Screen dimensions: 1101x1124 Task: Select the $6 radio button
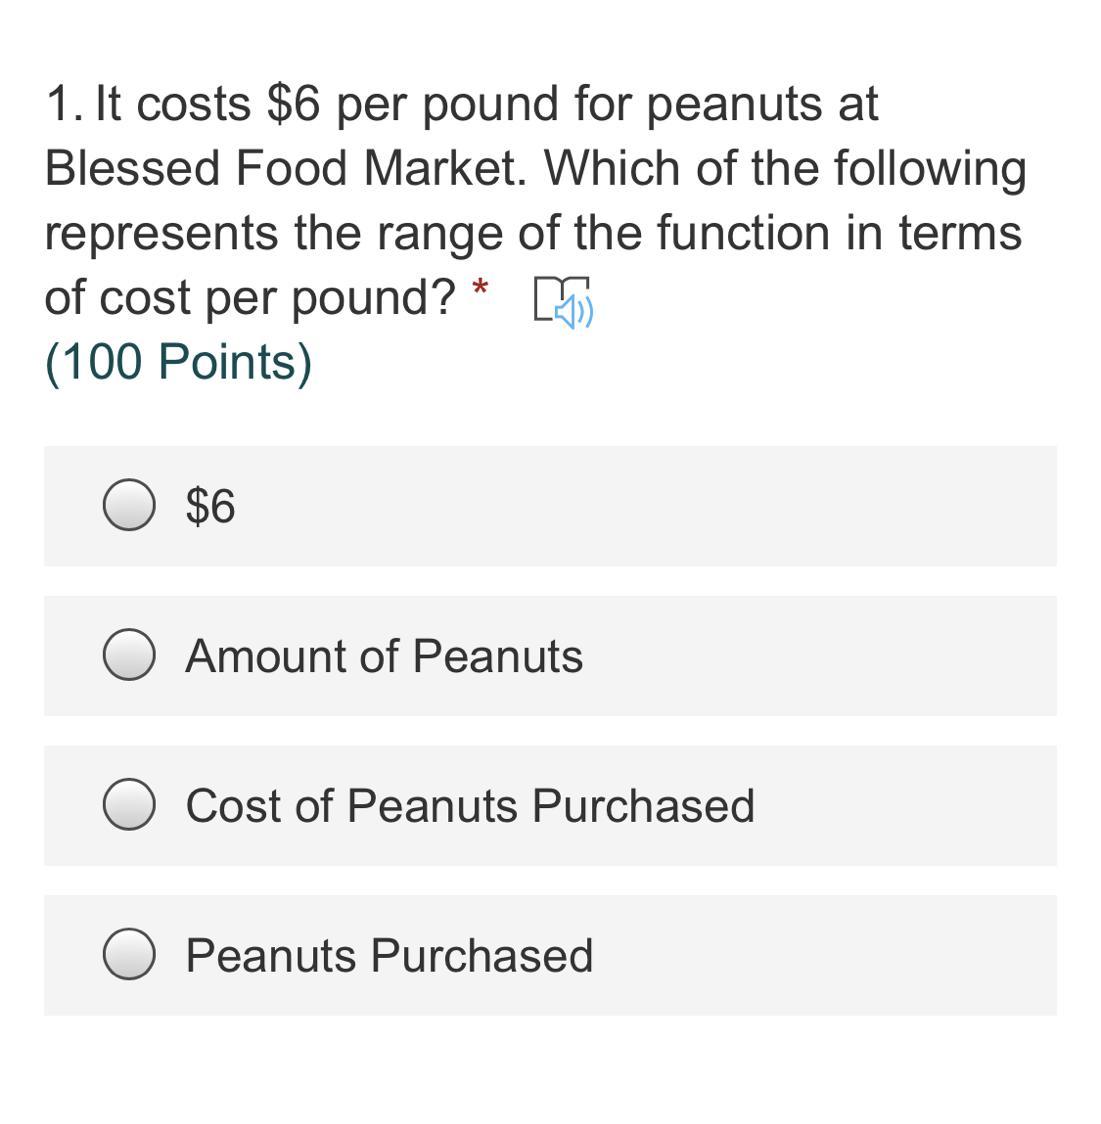pos(129,505)
